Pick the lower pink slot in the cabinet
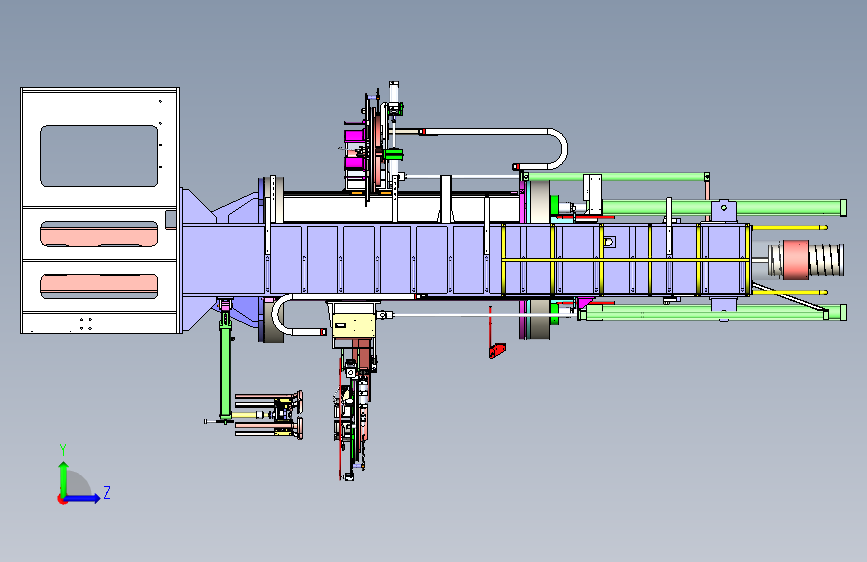867x562 pixels. click(x=99, y=285)
